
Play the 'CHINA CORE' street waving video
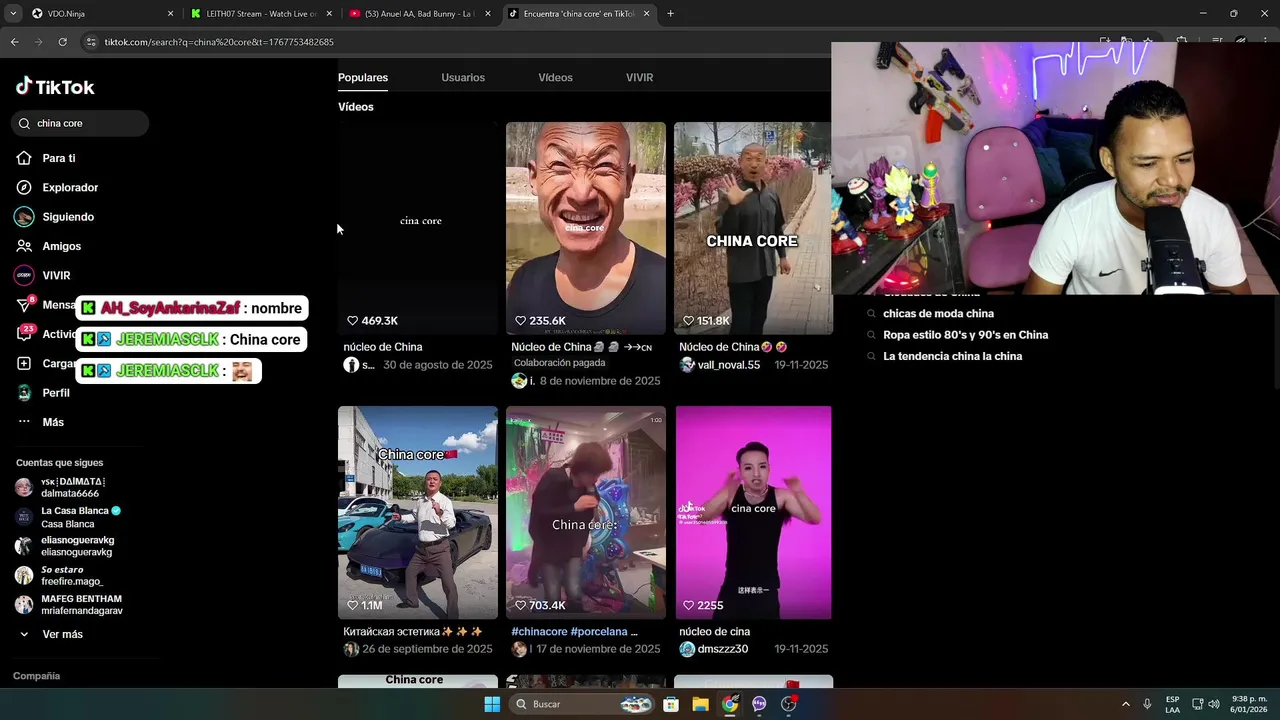click(x=752, y=228)
